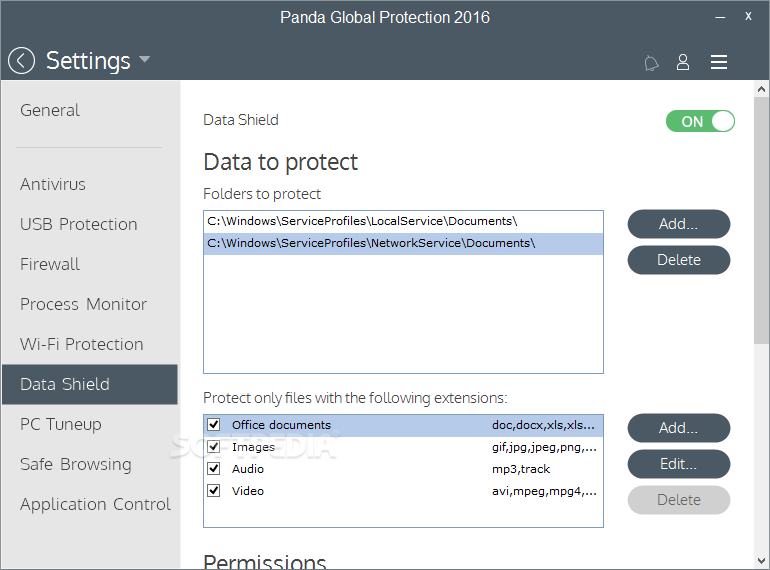Click the scrollbar up arrow
This screenshot has width=770, height=570.
[761, 89]
